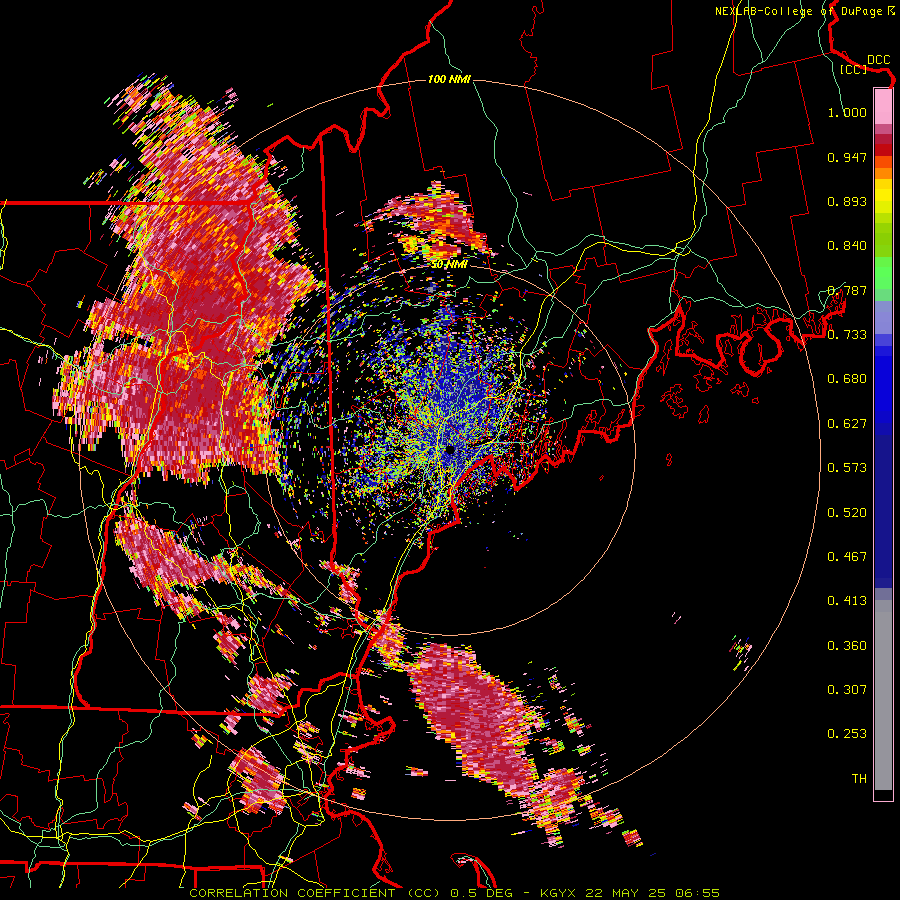Click the 0.627 legend value

pos(847,424)
